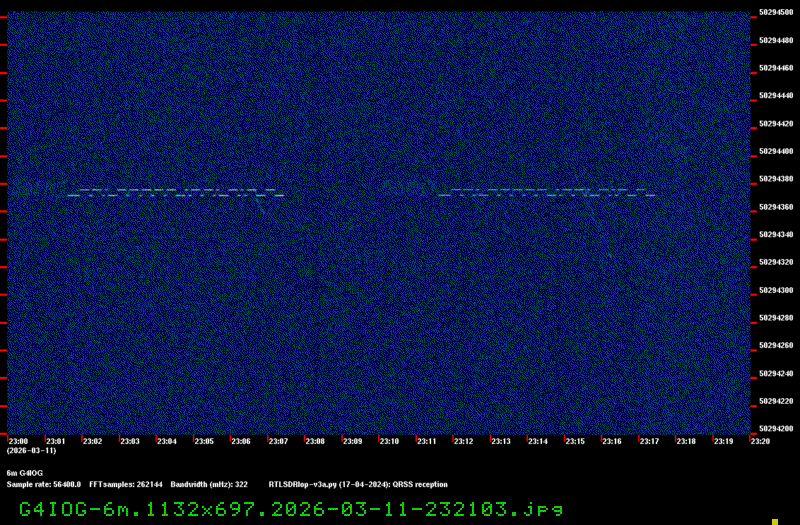Click the 50294260 frequency label
The width and height of the screenshot is (800, 525).
point(776,345)
